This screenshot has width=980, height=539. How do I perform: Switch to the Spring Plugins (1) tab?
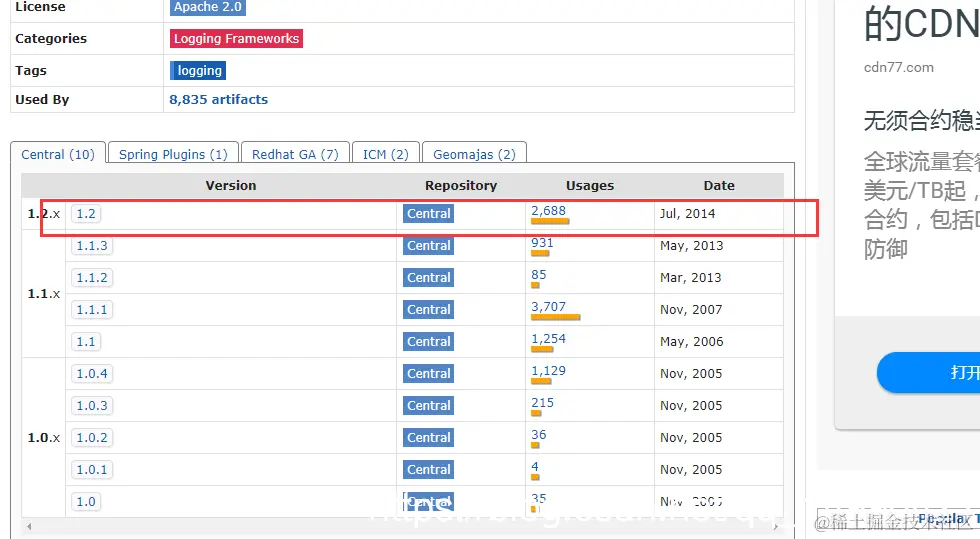(x=173, y=154)
